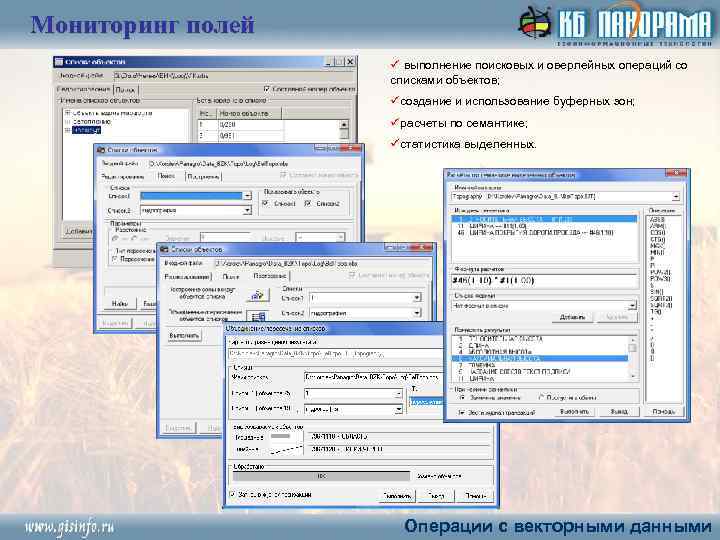Click scrollbar thumb of the result semantics list
The width and height of the screenshot is (720, 540).
(x=632, y=348)
